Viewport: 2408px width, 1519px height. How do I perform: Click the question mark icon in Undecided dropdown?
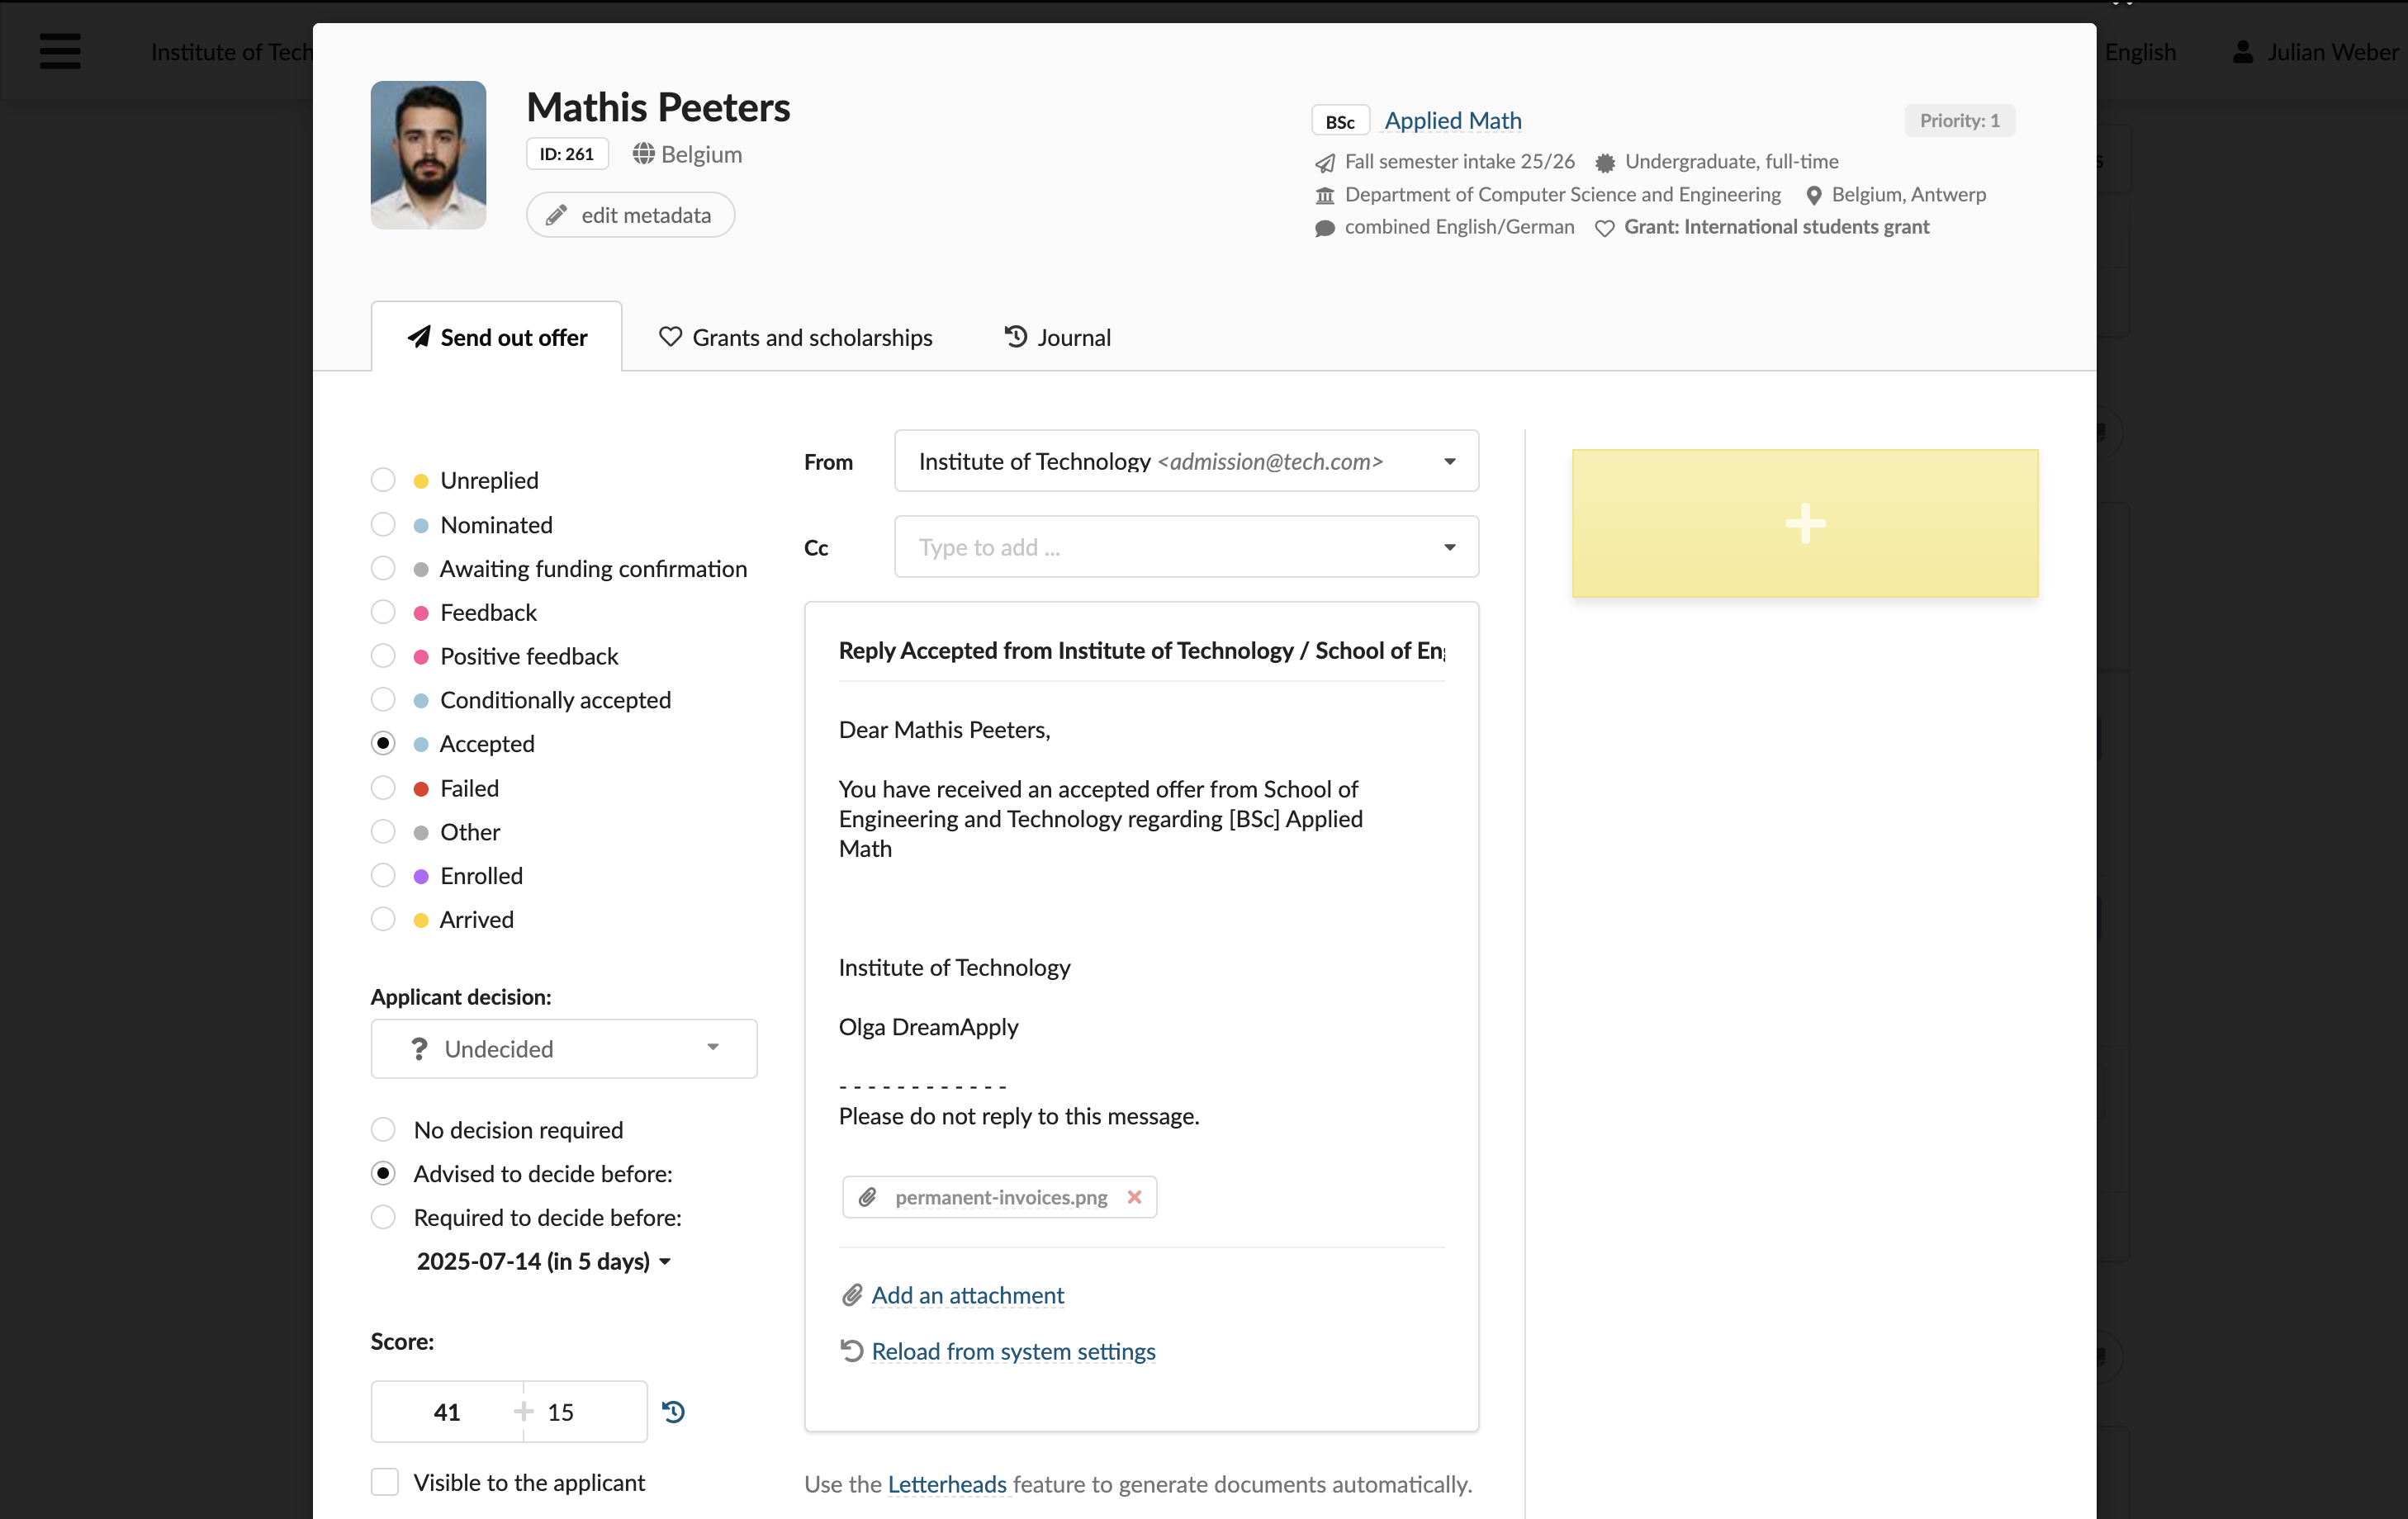[x=419, y=1048]
